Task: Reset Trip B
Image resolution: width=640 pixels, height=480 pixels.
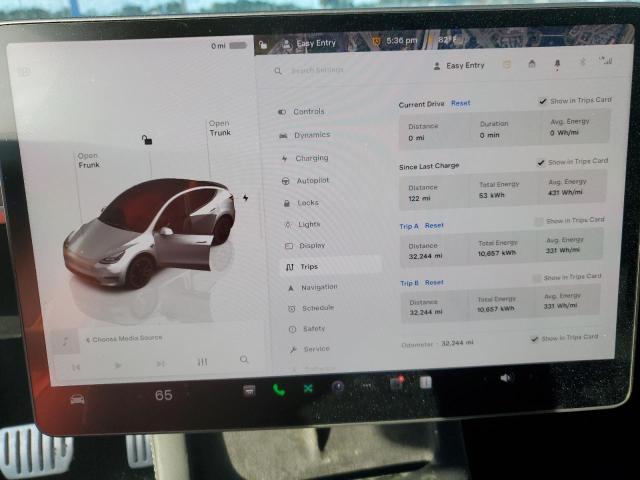Action: [x=434, y=282]
